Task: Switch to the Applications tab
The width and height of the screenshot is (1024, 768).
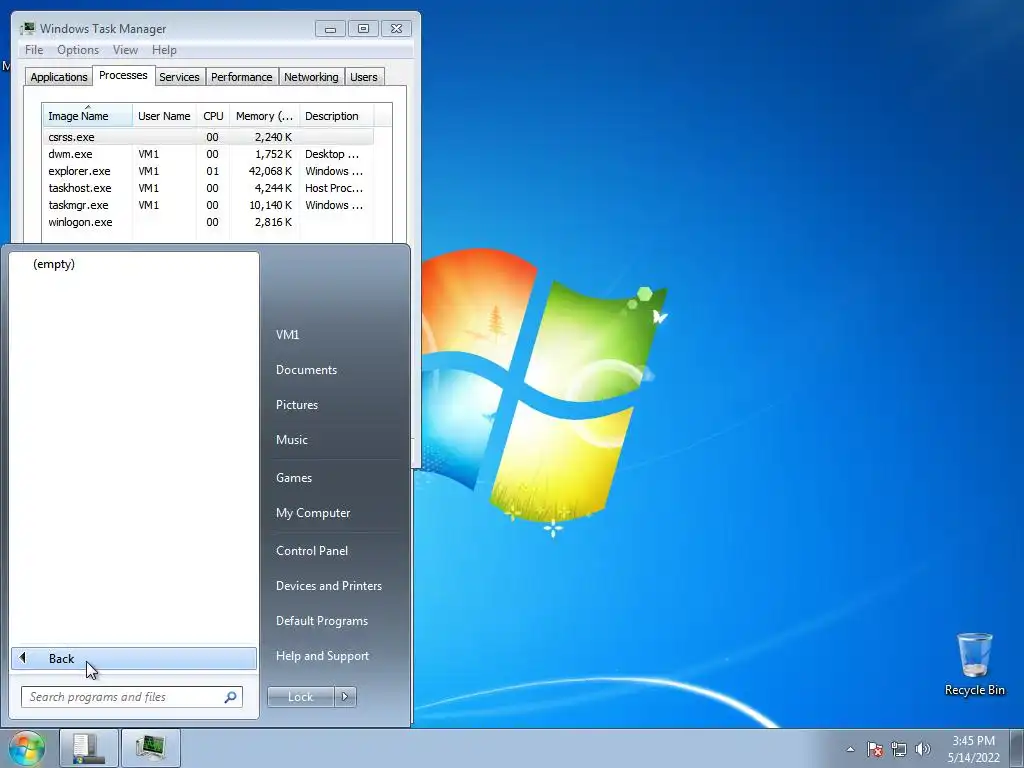Action: (x=59, y=77)
